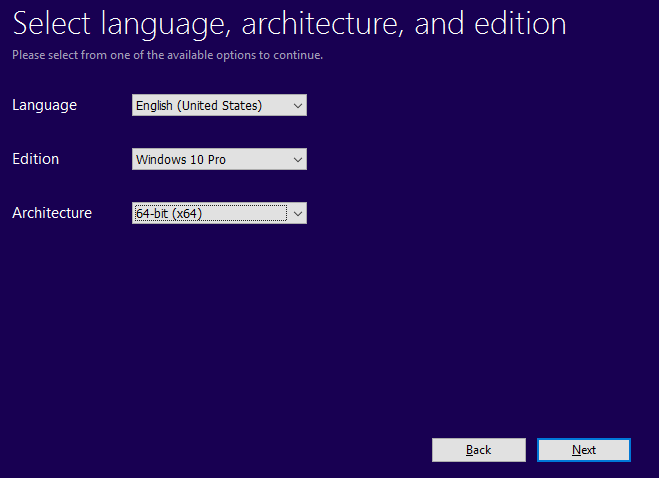Click the 'Edition' label text
659x478 pixels.
pos(36,159)
